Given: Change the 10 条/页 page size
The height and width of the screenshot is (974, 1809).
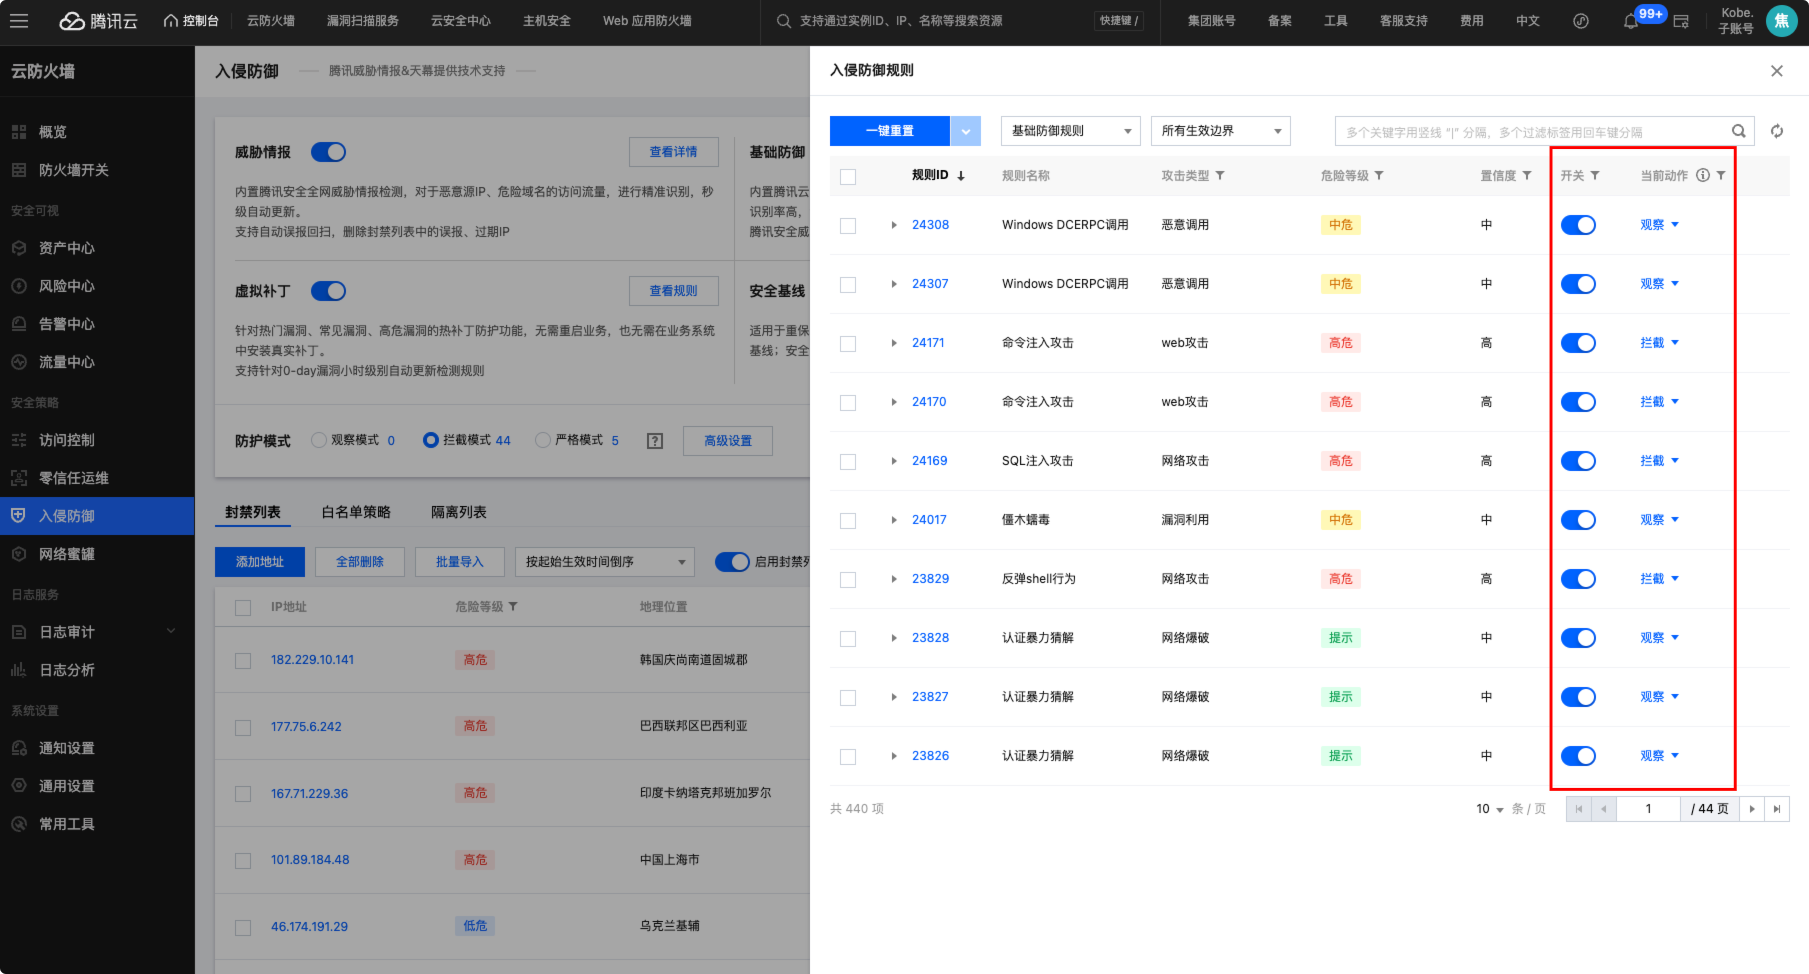Looking at the screenshot, I should [1490, 809].
